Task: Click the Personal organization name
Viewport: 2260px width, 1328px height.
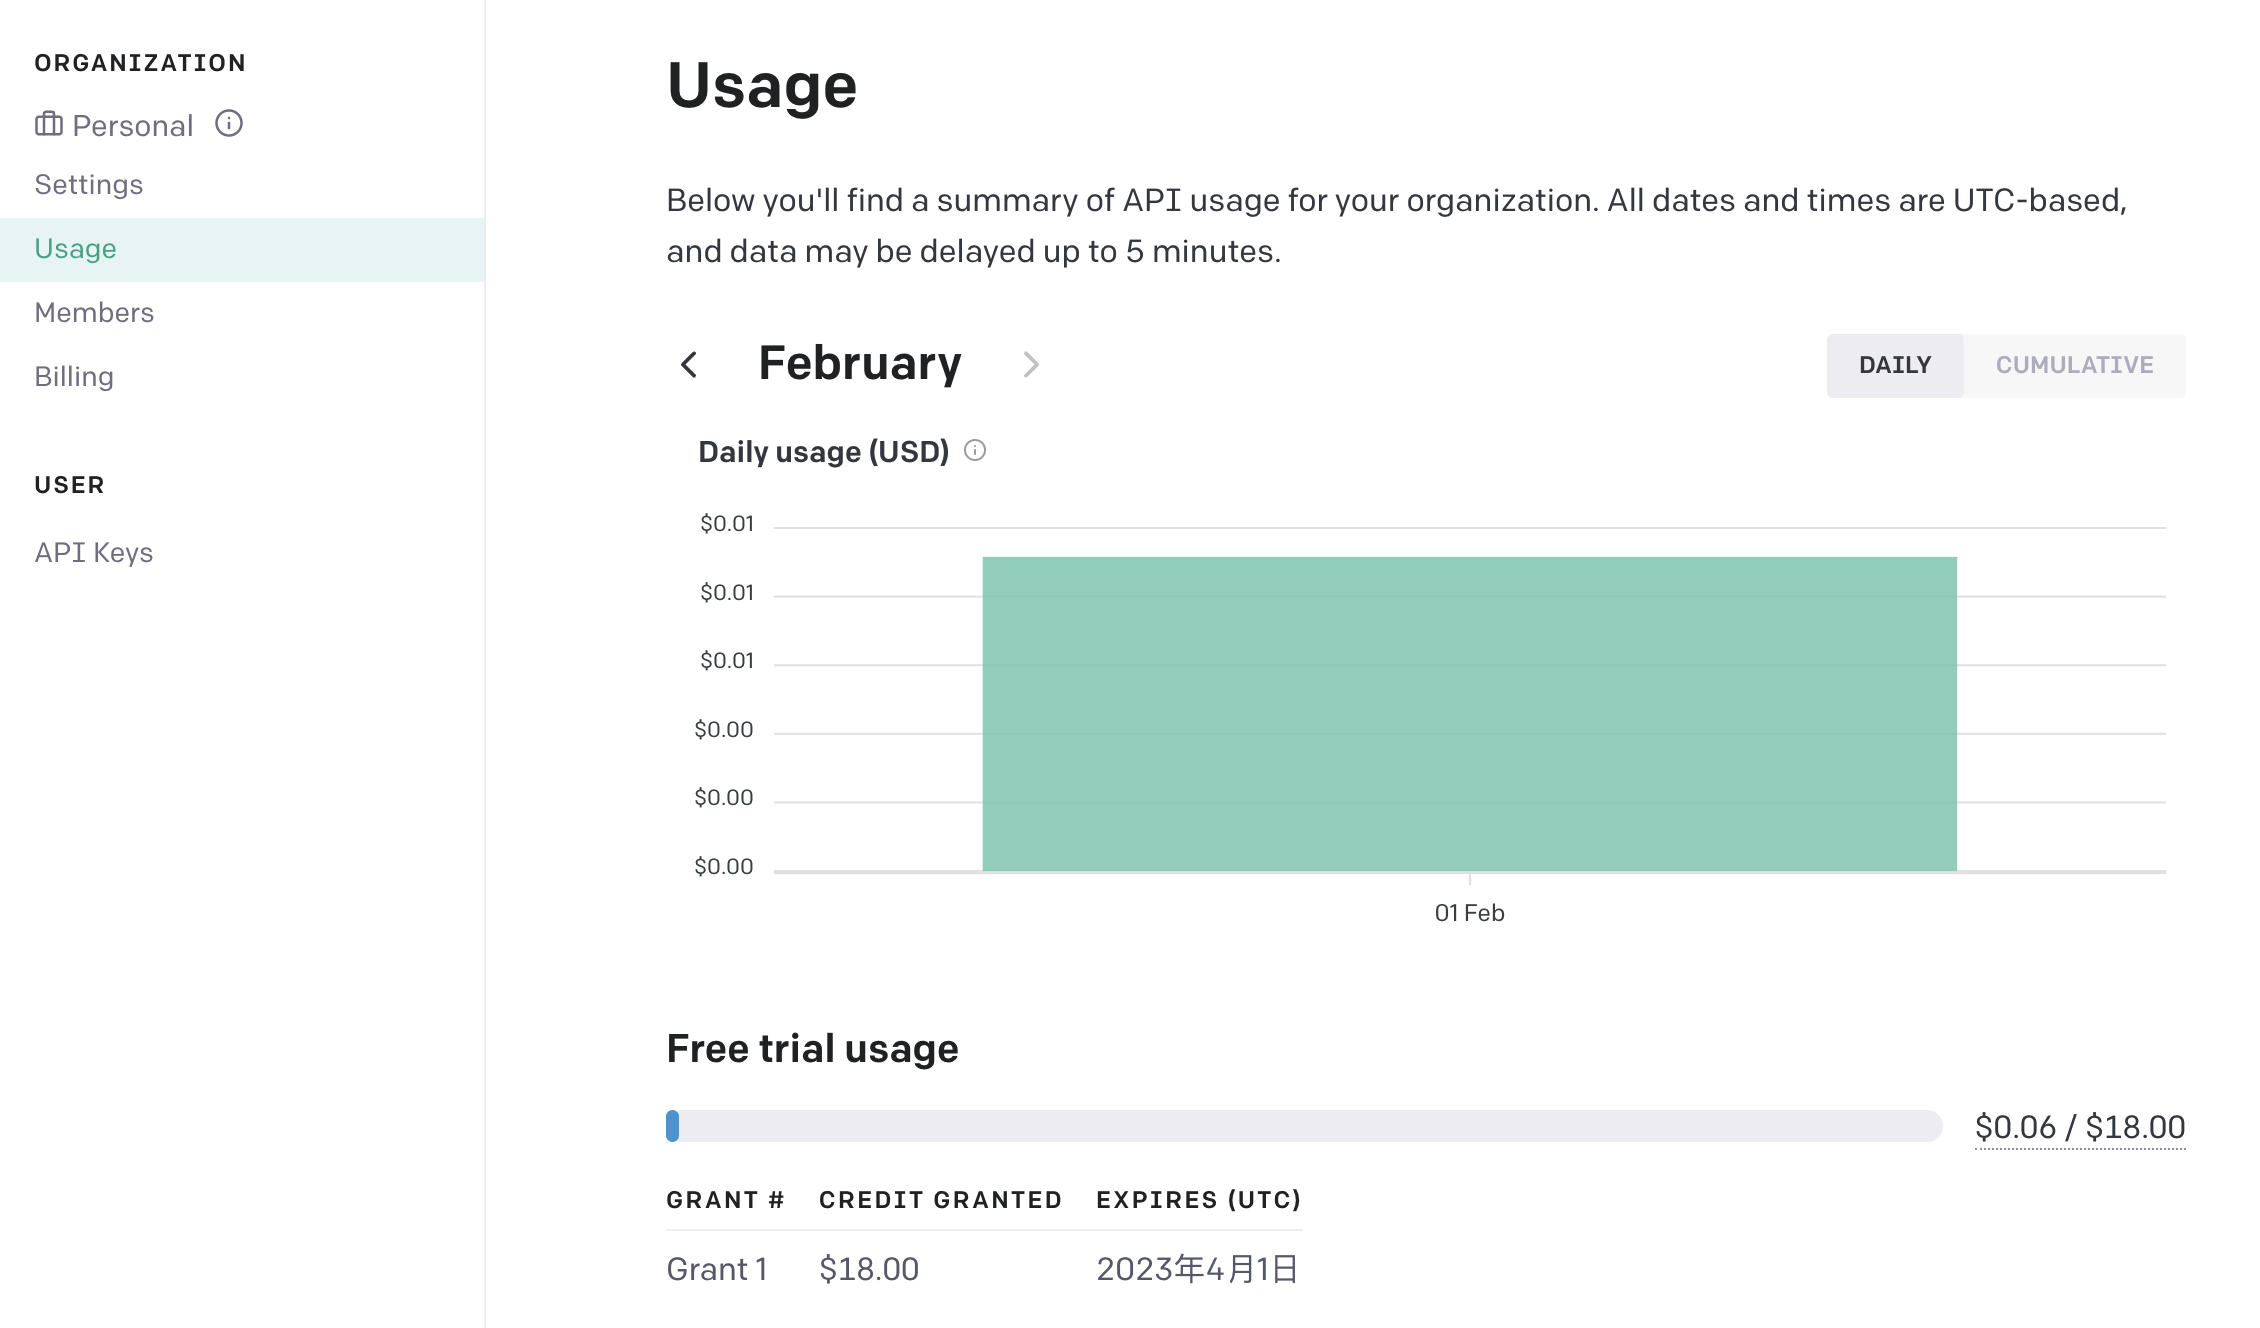Action: coord(133,126)
